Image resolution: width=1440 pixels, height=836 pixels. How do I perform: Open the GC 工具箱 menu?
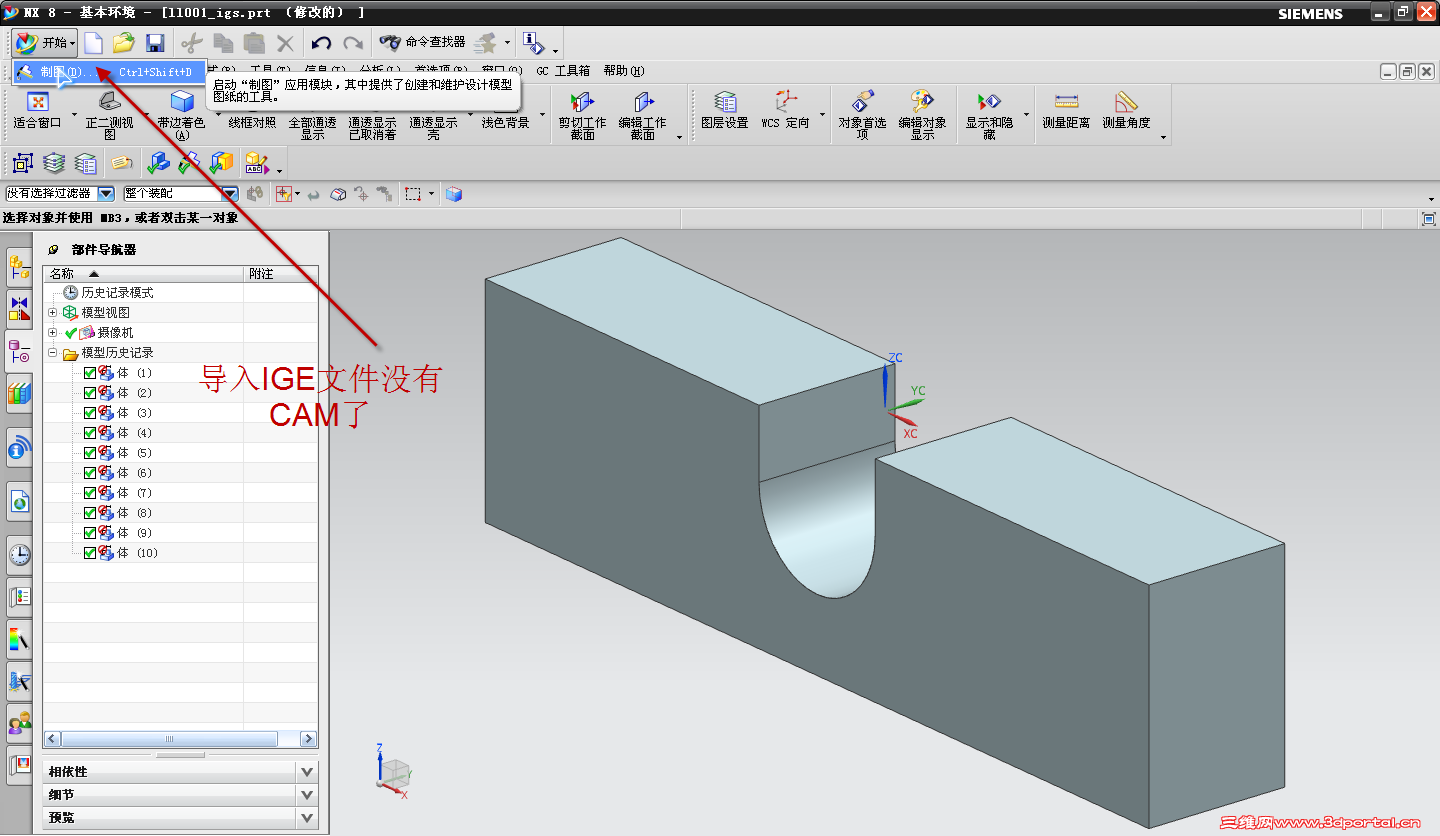point(563,71)
